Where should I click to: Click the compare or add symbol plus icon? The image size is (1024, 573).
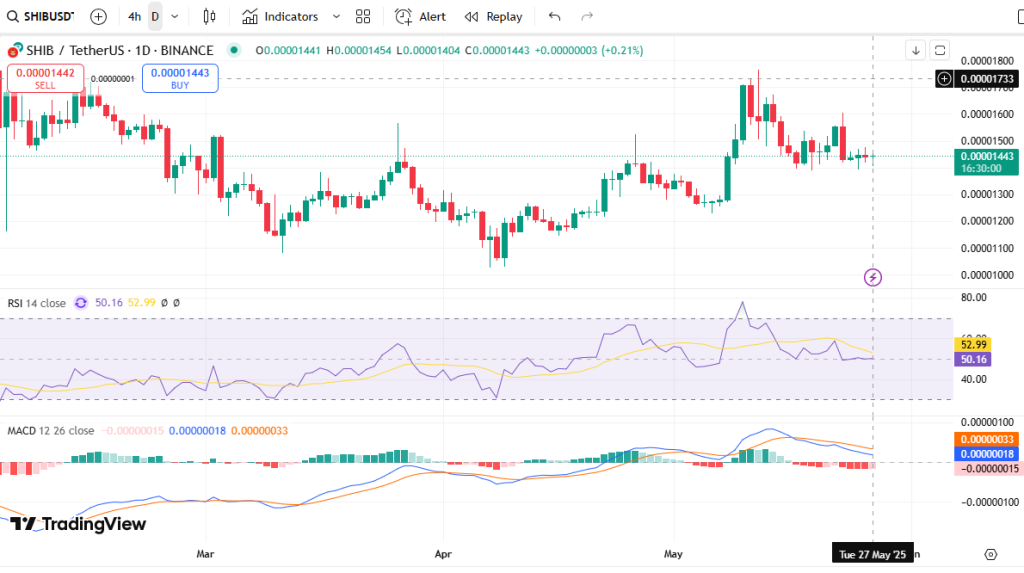pyautogui.click(x=98, y=16)
